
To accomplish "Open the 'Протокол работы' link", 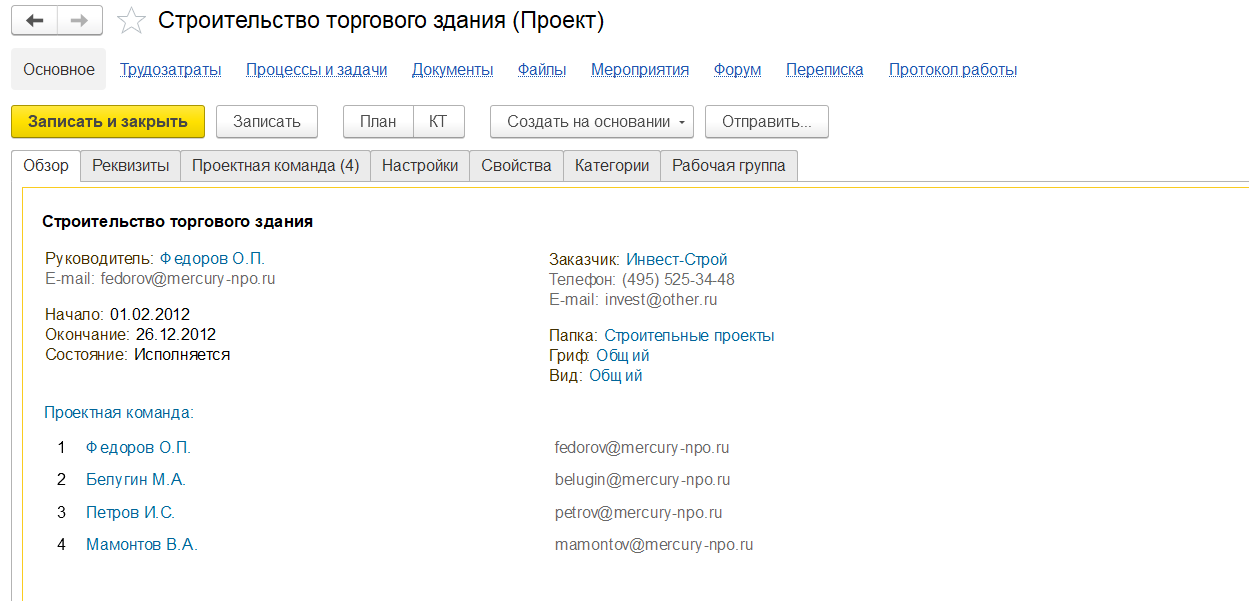I will (x=952, y=70).
